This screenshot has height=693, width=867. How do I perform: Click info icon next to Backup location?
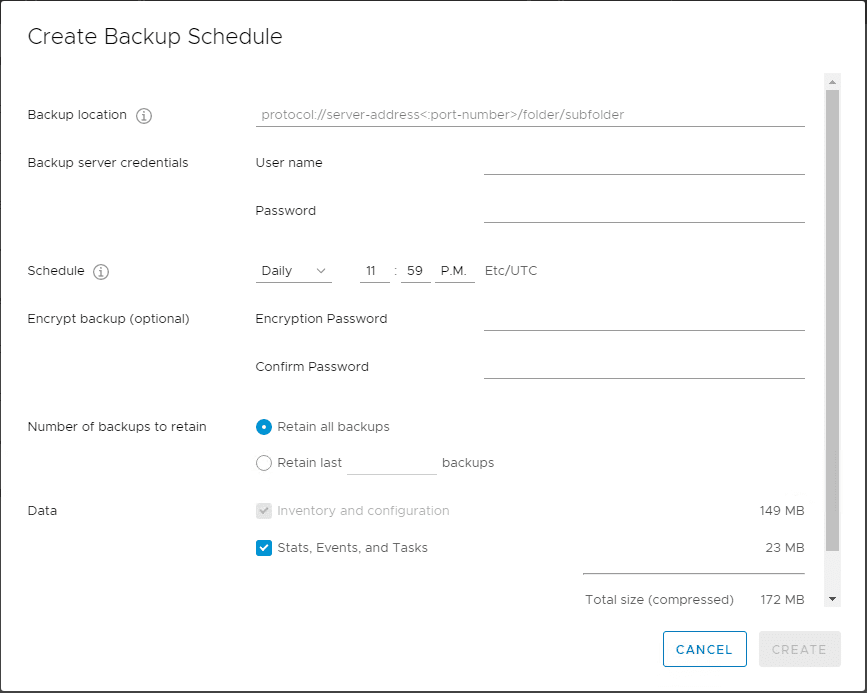point(144,116)
